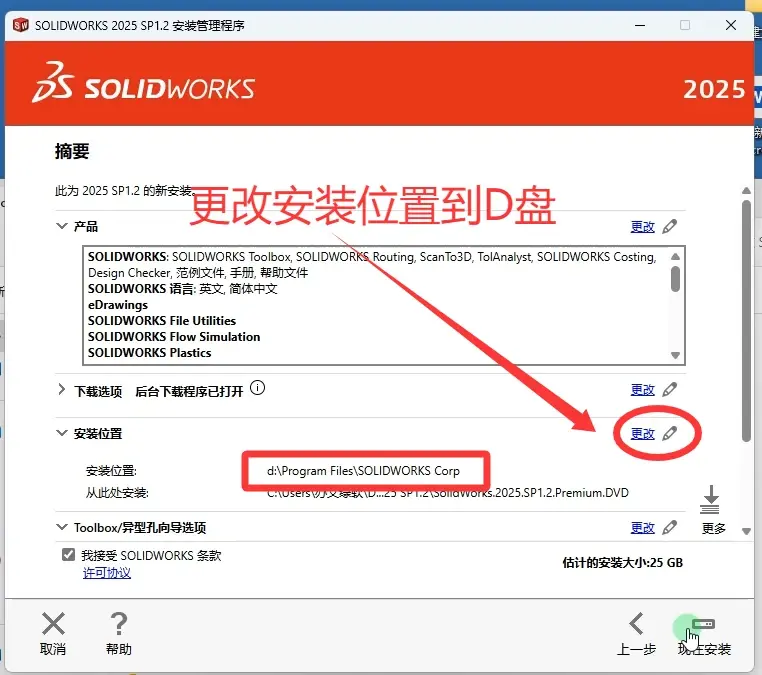Uncheck 我接受 SOLIDWORKS 条款 checkbox
762x675 pixels.
pyautogui.click(x=69, y=554)
